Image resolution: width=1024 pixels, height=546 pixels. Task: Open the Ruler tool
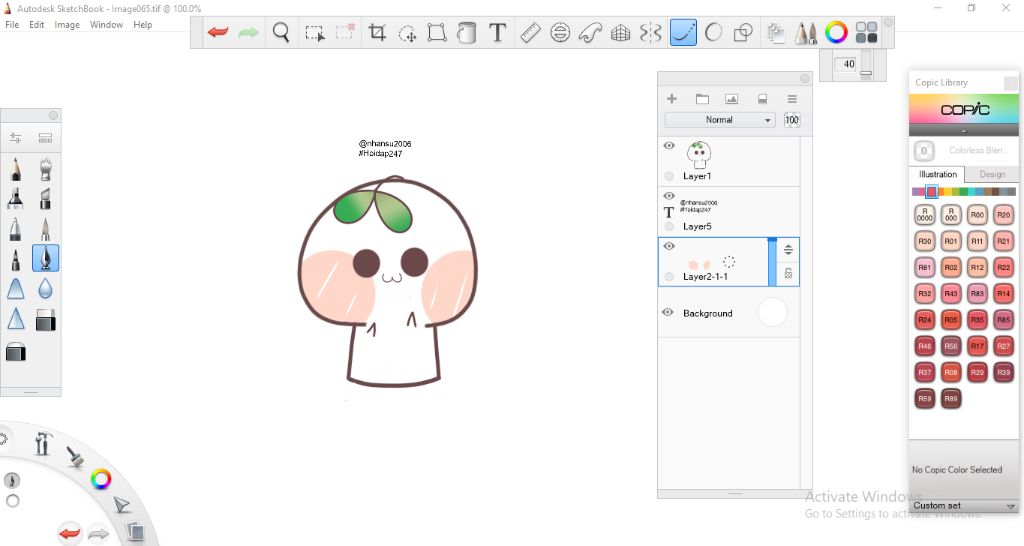530,33
